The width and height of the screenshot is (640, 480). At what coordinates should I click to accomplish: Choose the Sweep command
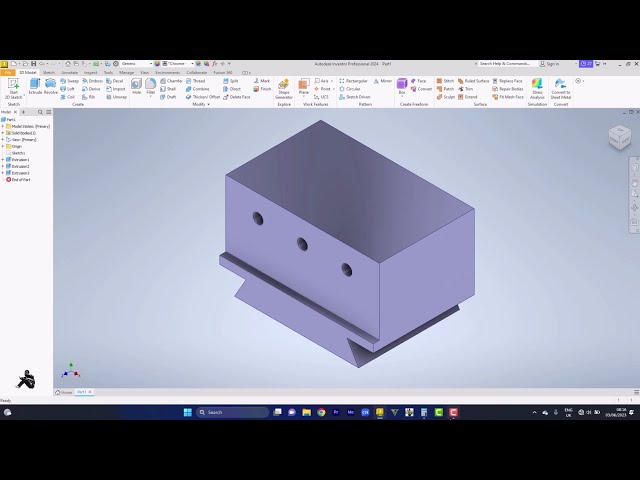pyautogui.click(x=69, y=81)
